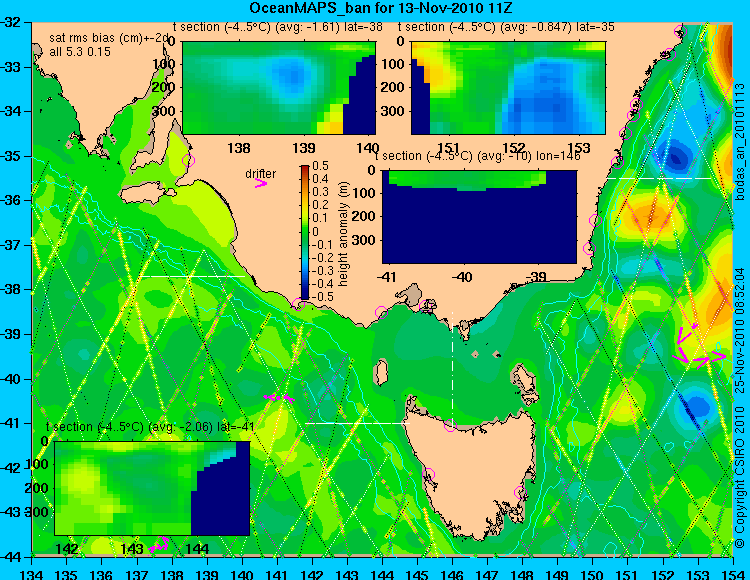Click the 'height anomaly (m)' label
The height and width of the screenshot is (580, 750).
pyautogui.click(x=342, y=234)
